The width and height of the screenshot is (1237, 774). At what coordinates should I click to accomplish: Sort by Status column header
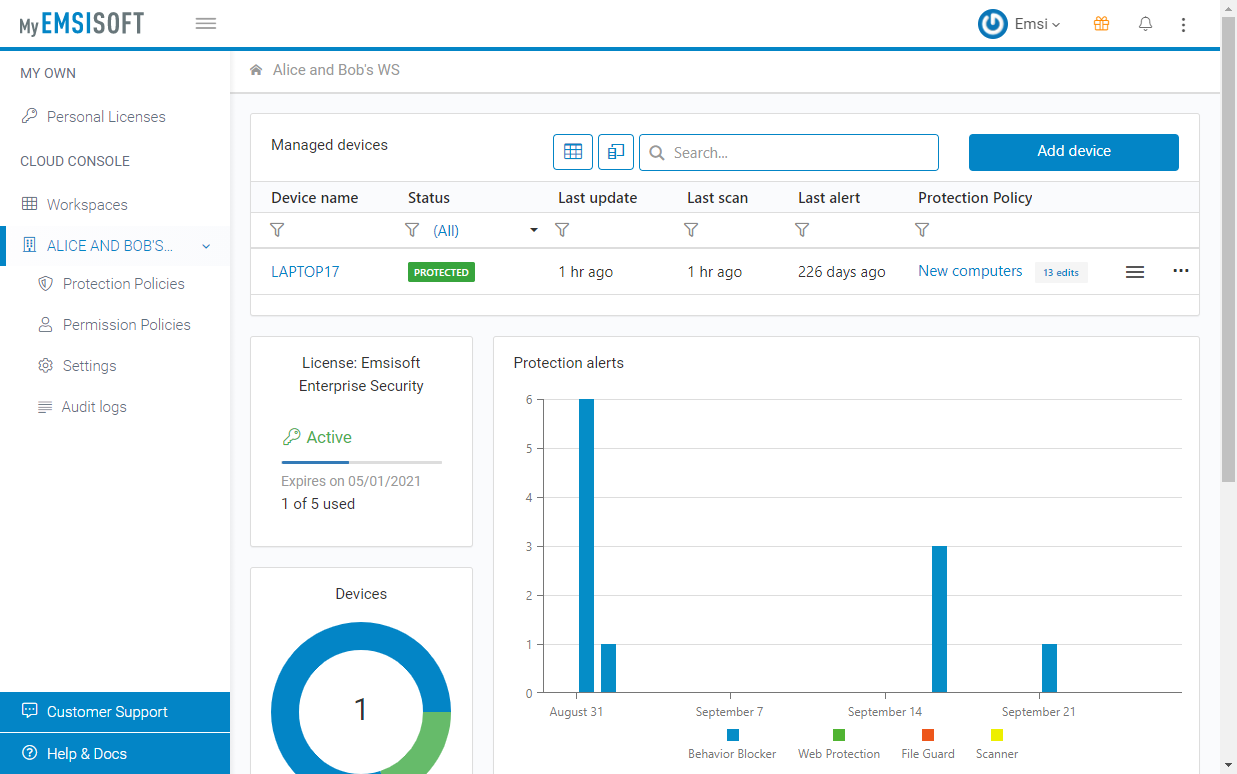(x=429, y=198)
